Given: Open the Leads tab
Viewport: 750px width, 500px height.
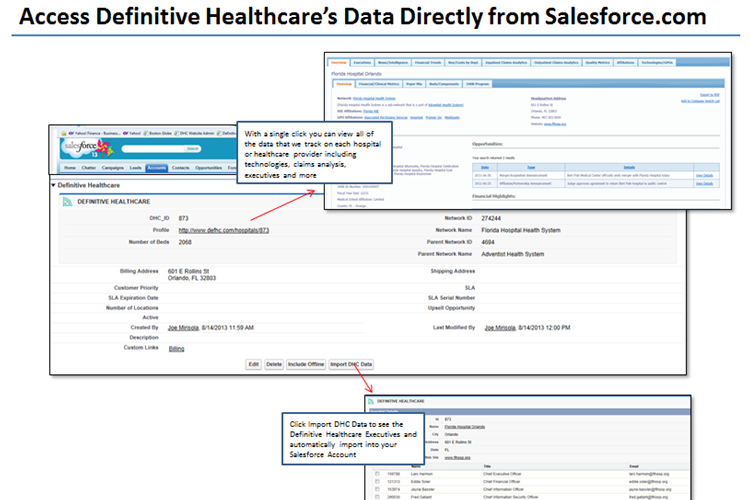Looking at the screenshot, I should pyautogui.click(x=136, y=168).
